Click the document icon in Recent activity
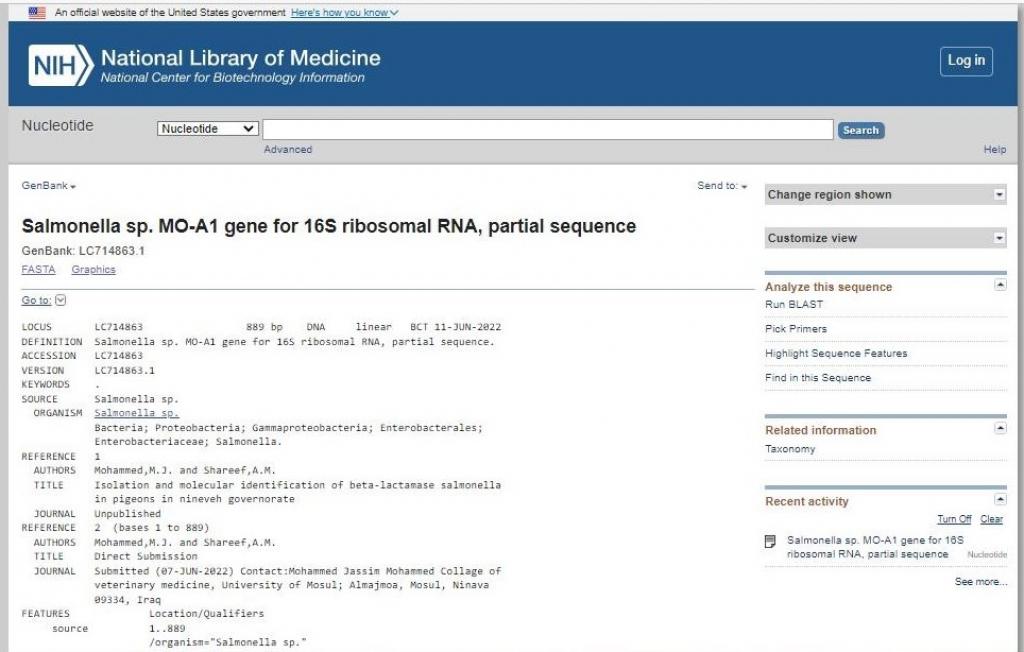 770,542
